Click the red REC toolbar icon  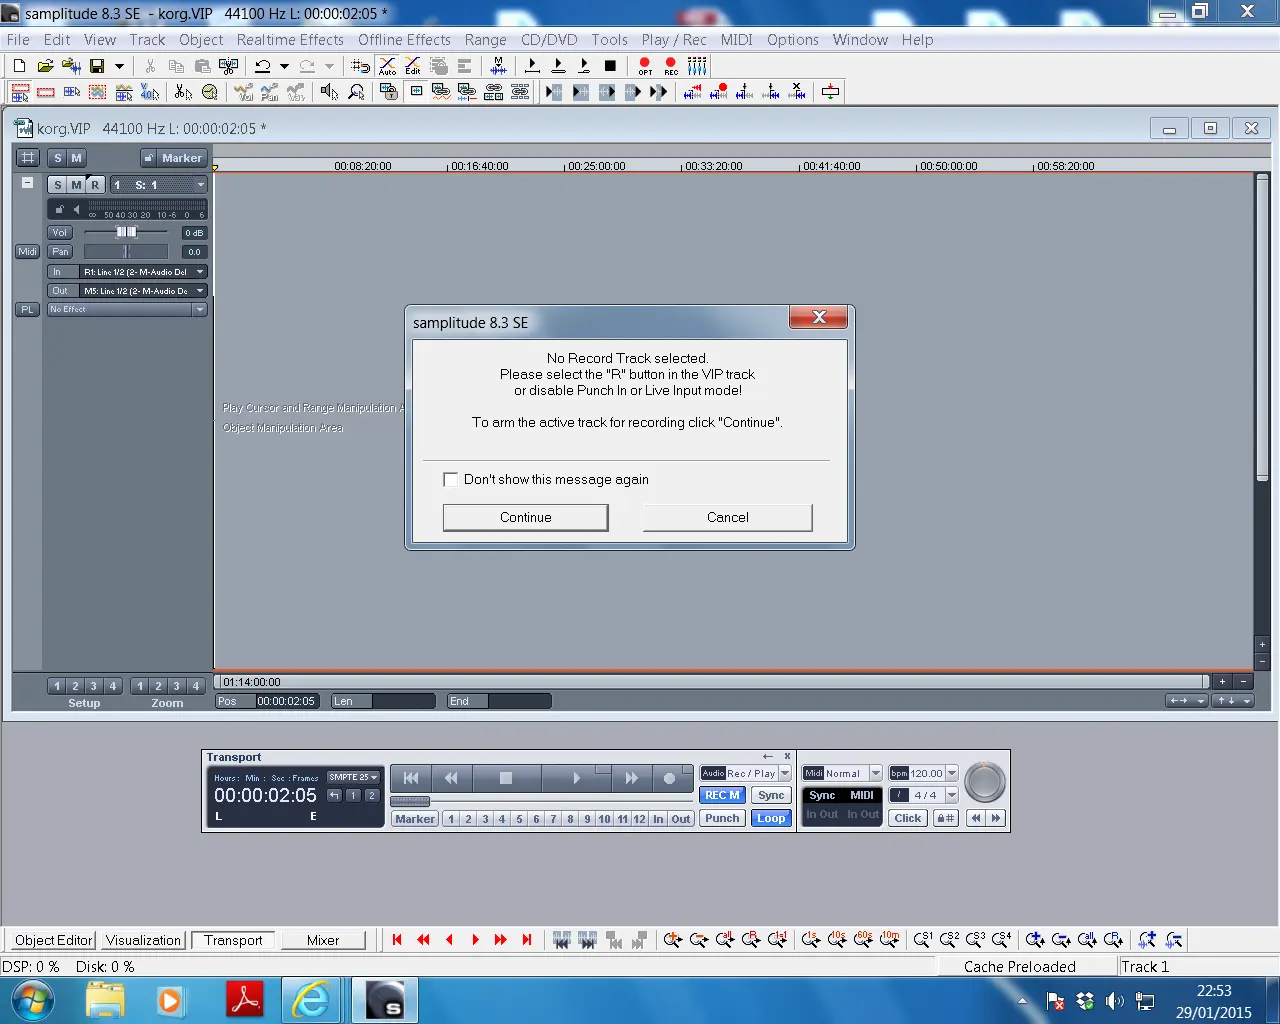[671, 66]
